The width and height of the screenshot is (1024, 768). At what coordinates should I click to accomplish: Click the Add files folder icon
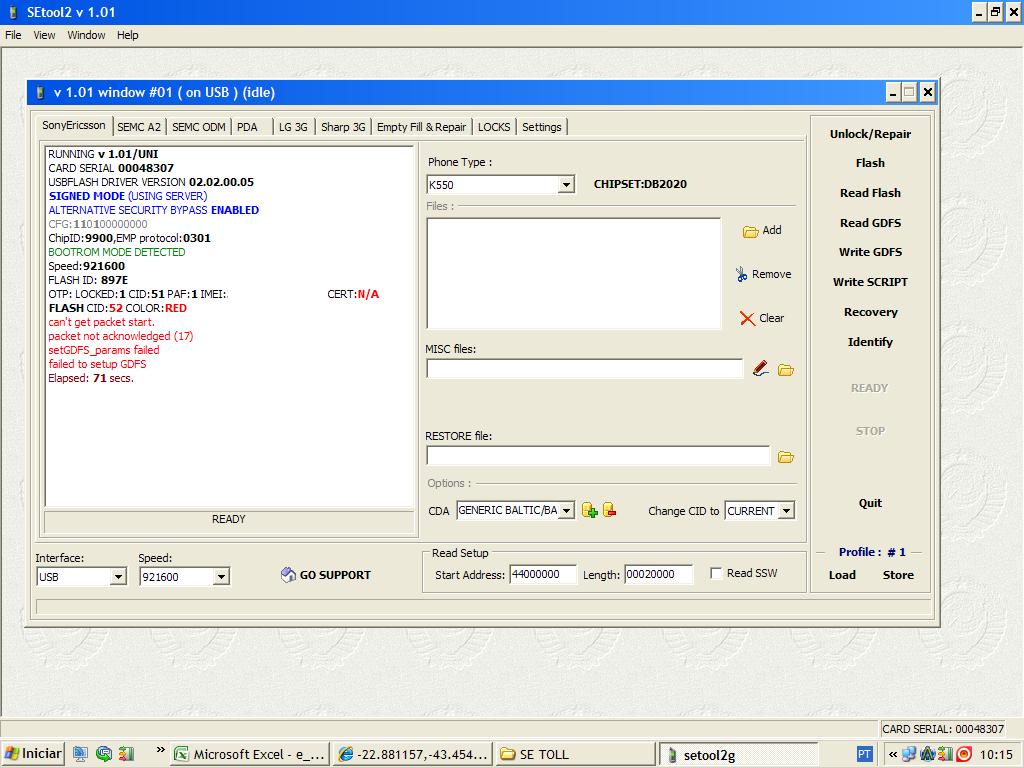(750, 231)
